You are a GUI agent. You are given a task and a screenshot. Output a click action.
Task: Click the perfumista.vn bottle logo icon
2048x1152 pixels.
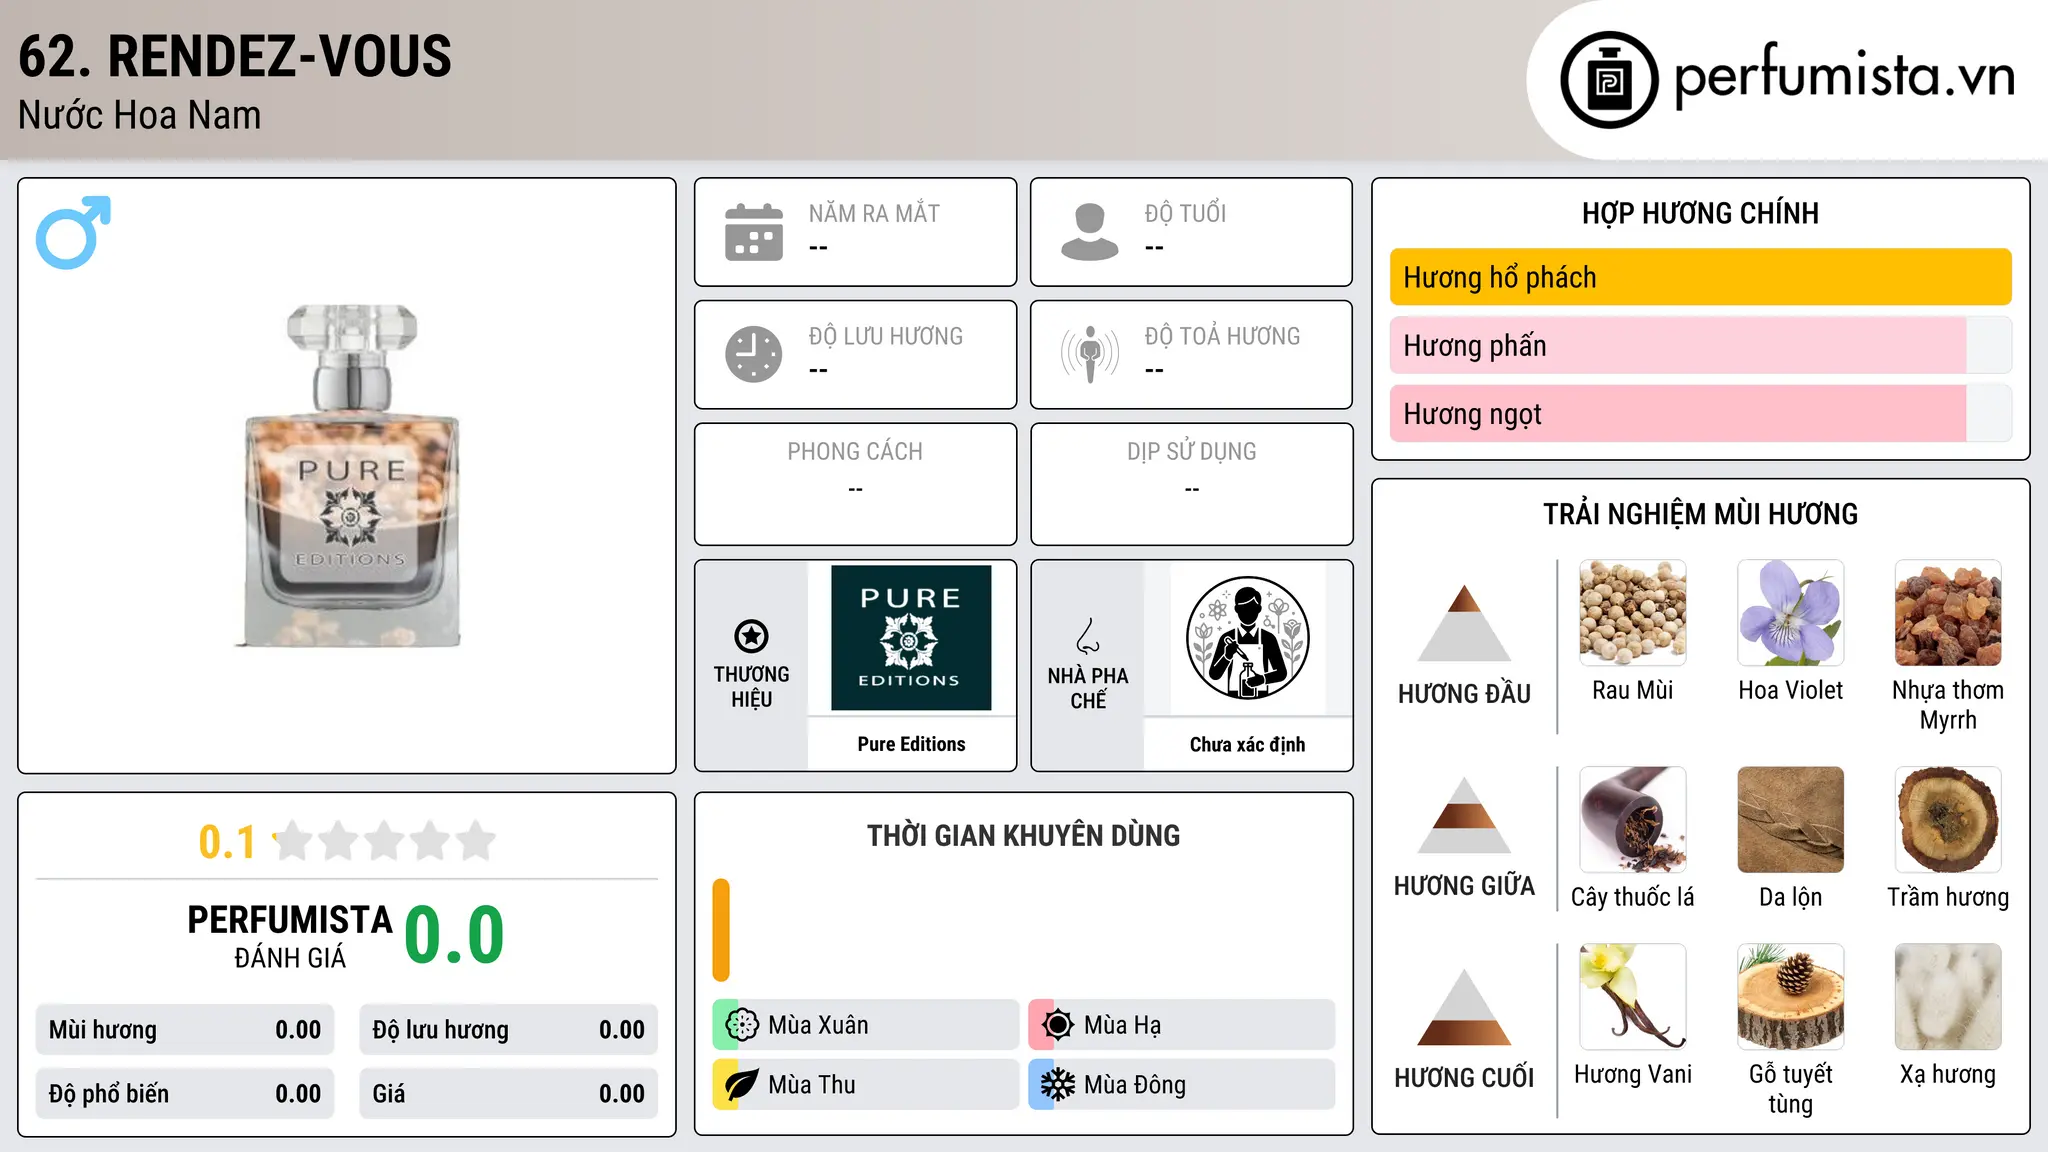pyautogui.click(x=1609, y=80)
